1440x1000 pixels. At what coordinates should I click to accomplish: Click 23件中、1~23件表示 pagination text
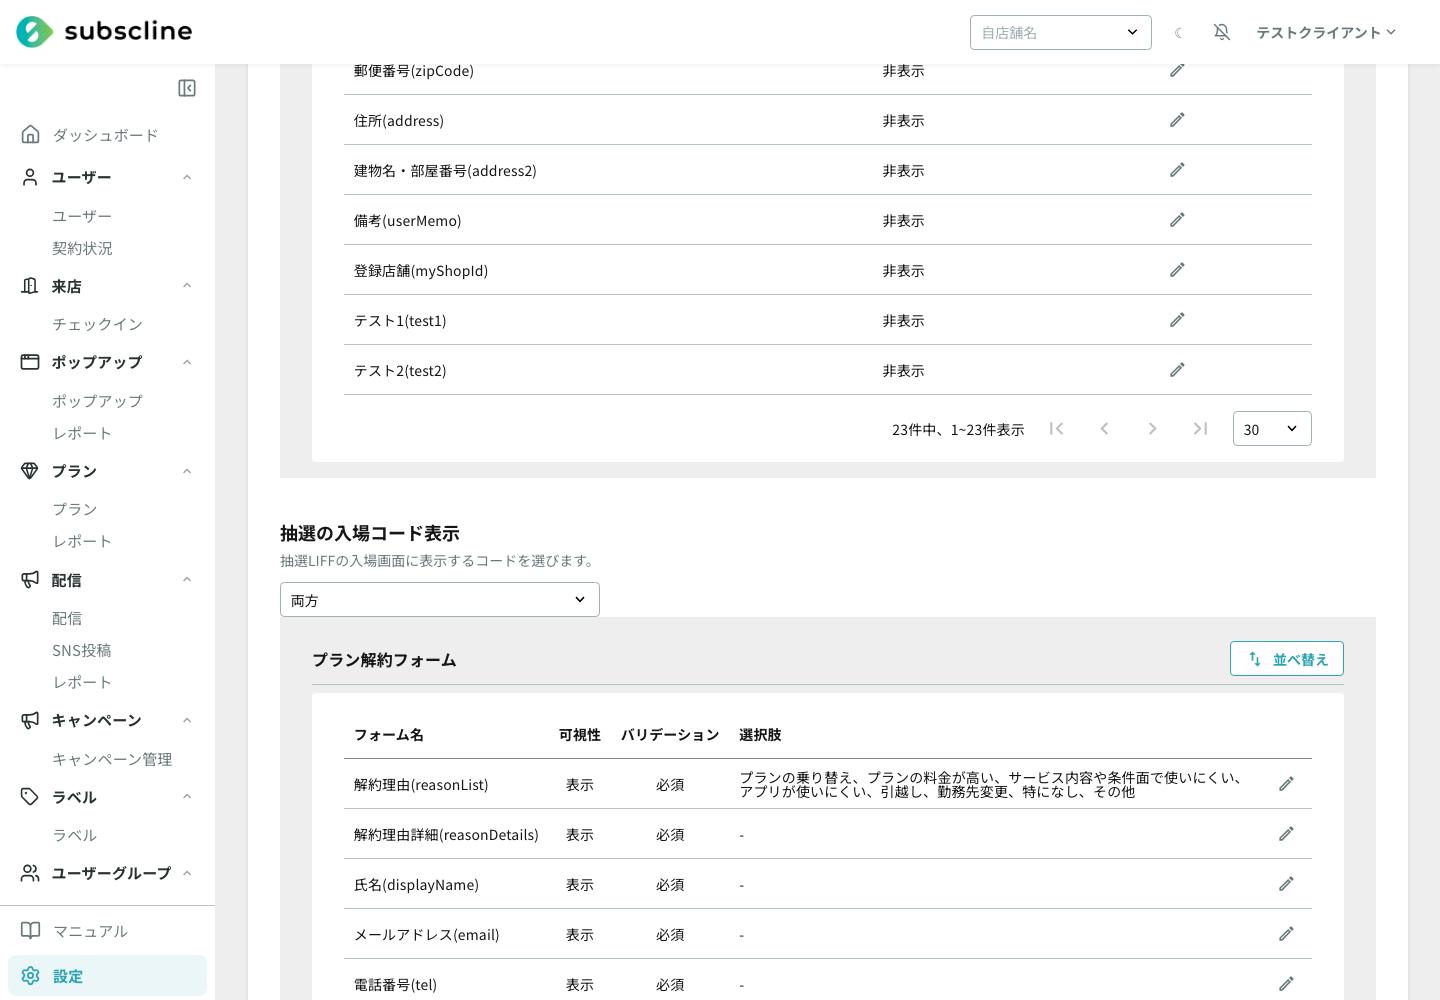(958, 430)
